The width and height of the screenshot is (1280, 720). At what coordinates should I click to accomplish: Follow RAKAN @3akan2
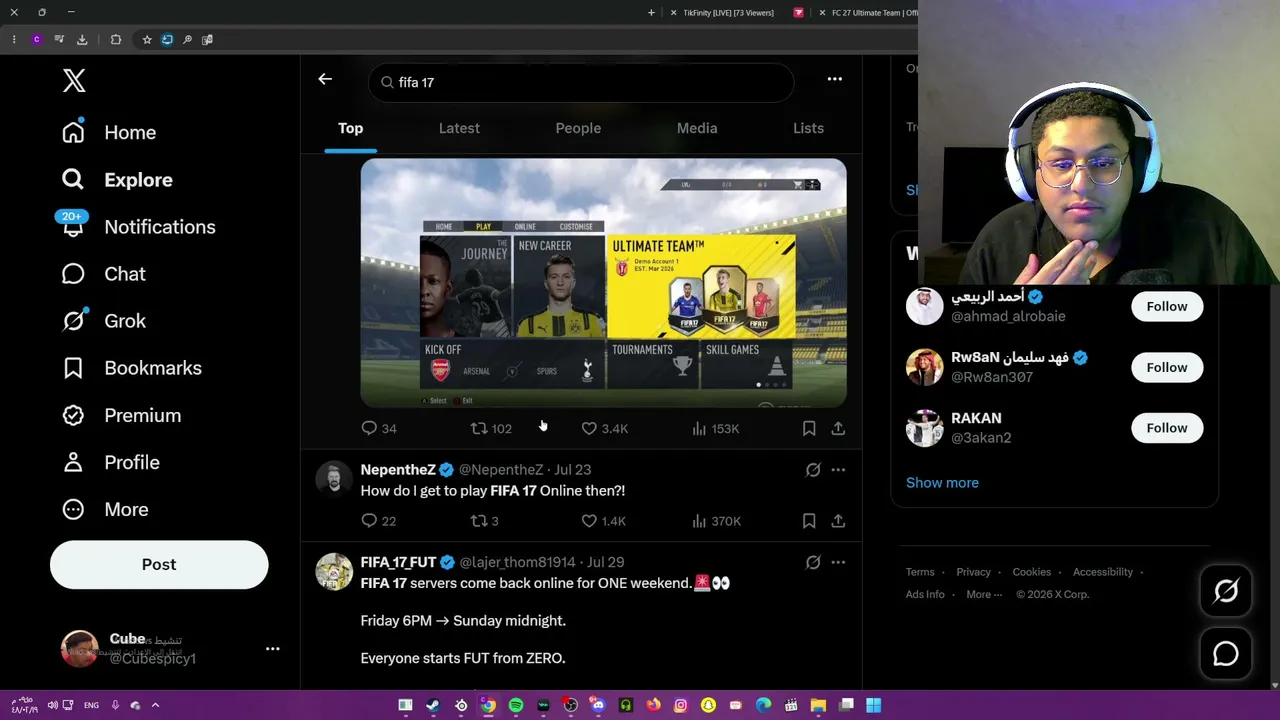1167,428
